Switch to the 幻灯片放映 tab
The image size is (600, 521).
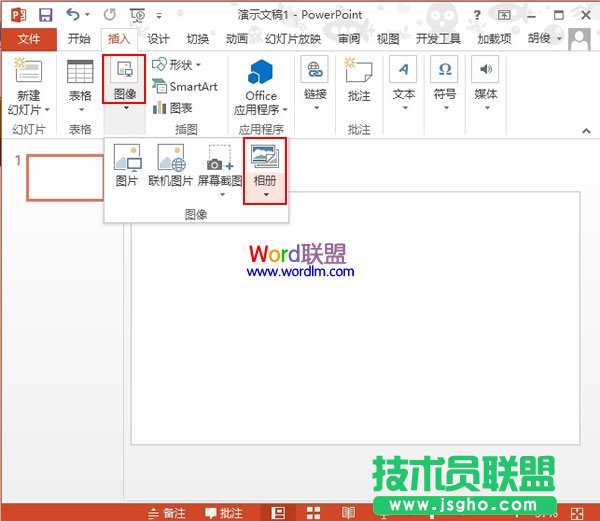pos(293,39)
